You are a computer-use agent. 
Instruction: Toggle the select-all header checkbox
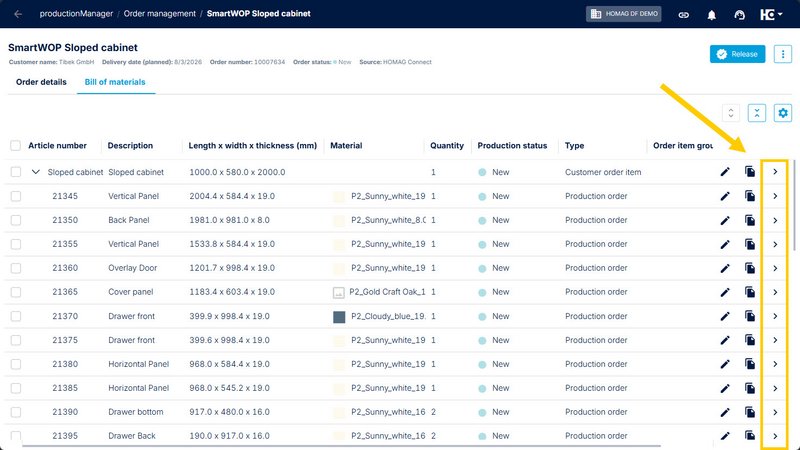15,146
